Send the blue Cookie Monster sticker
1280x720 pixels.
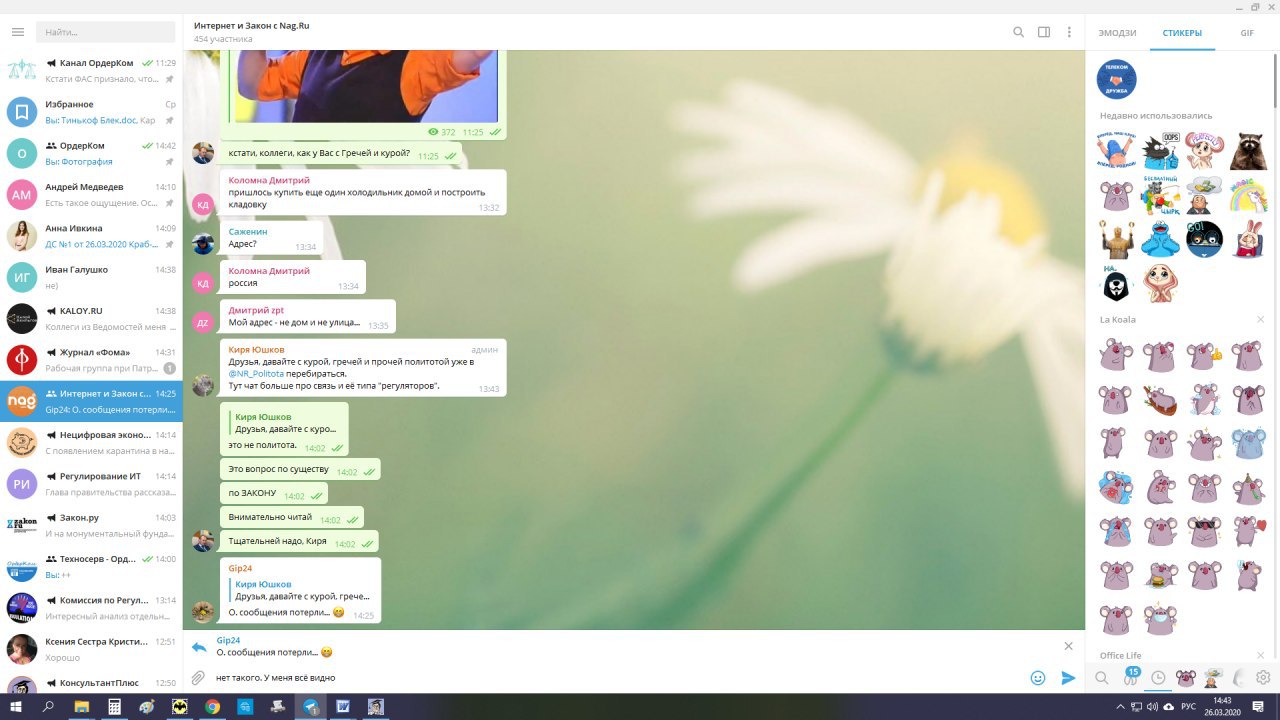1160,240
